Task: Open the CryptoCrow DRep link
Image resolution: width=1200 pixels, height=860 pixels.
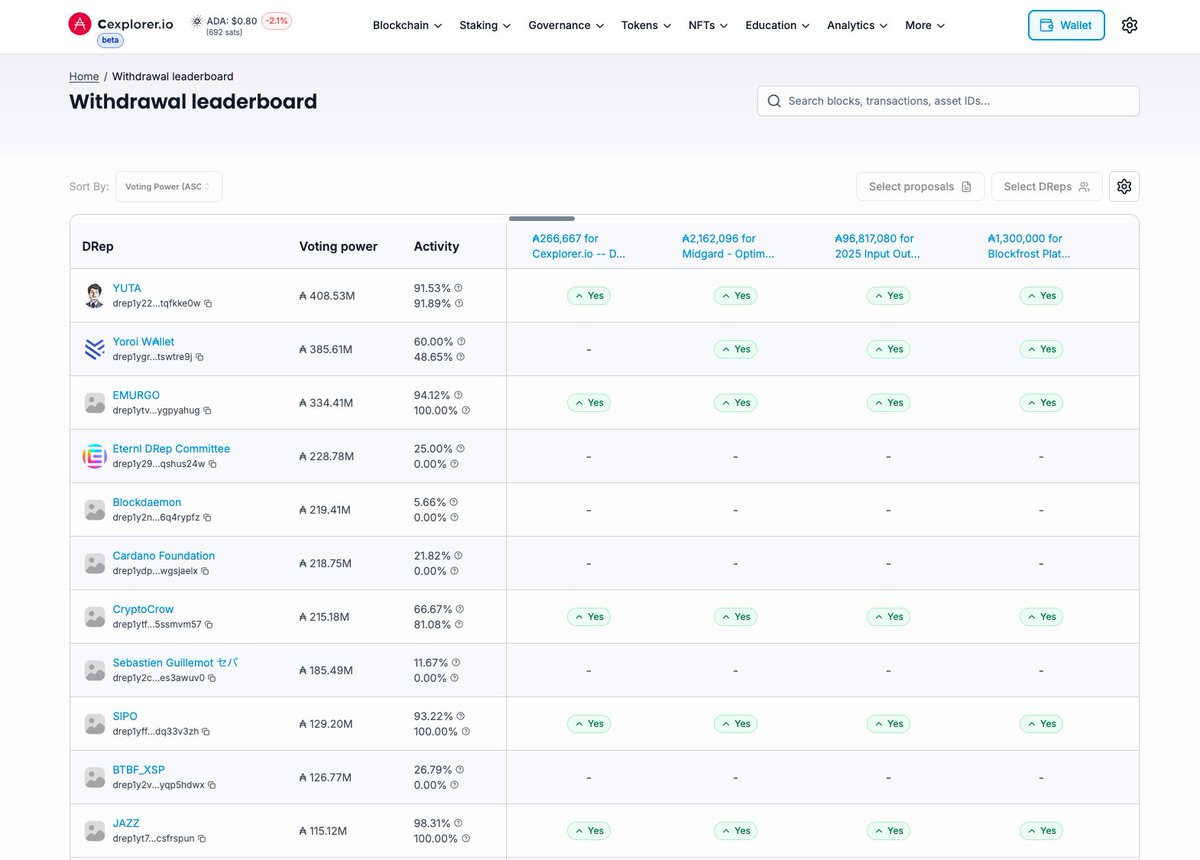Action: [x=143, y=609]
